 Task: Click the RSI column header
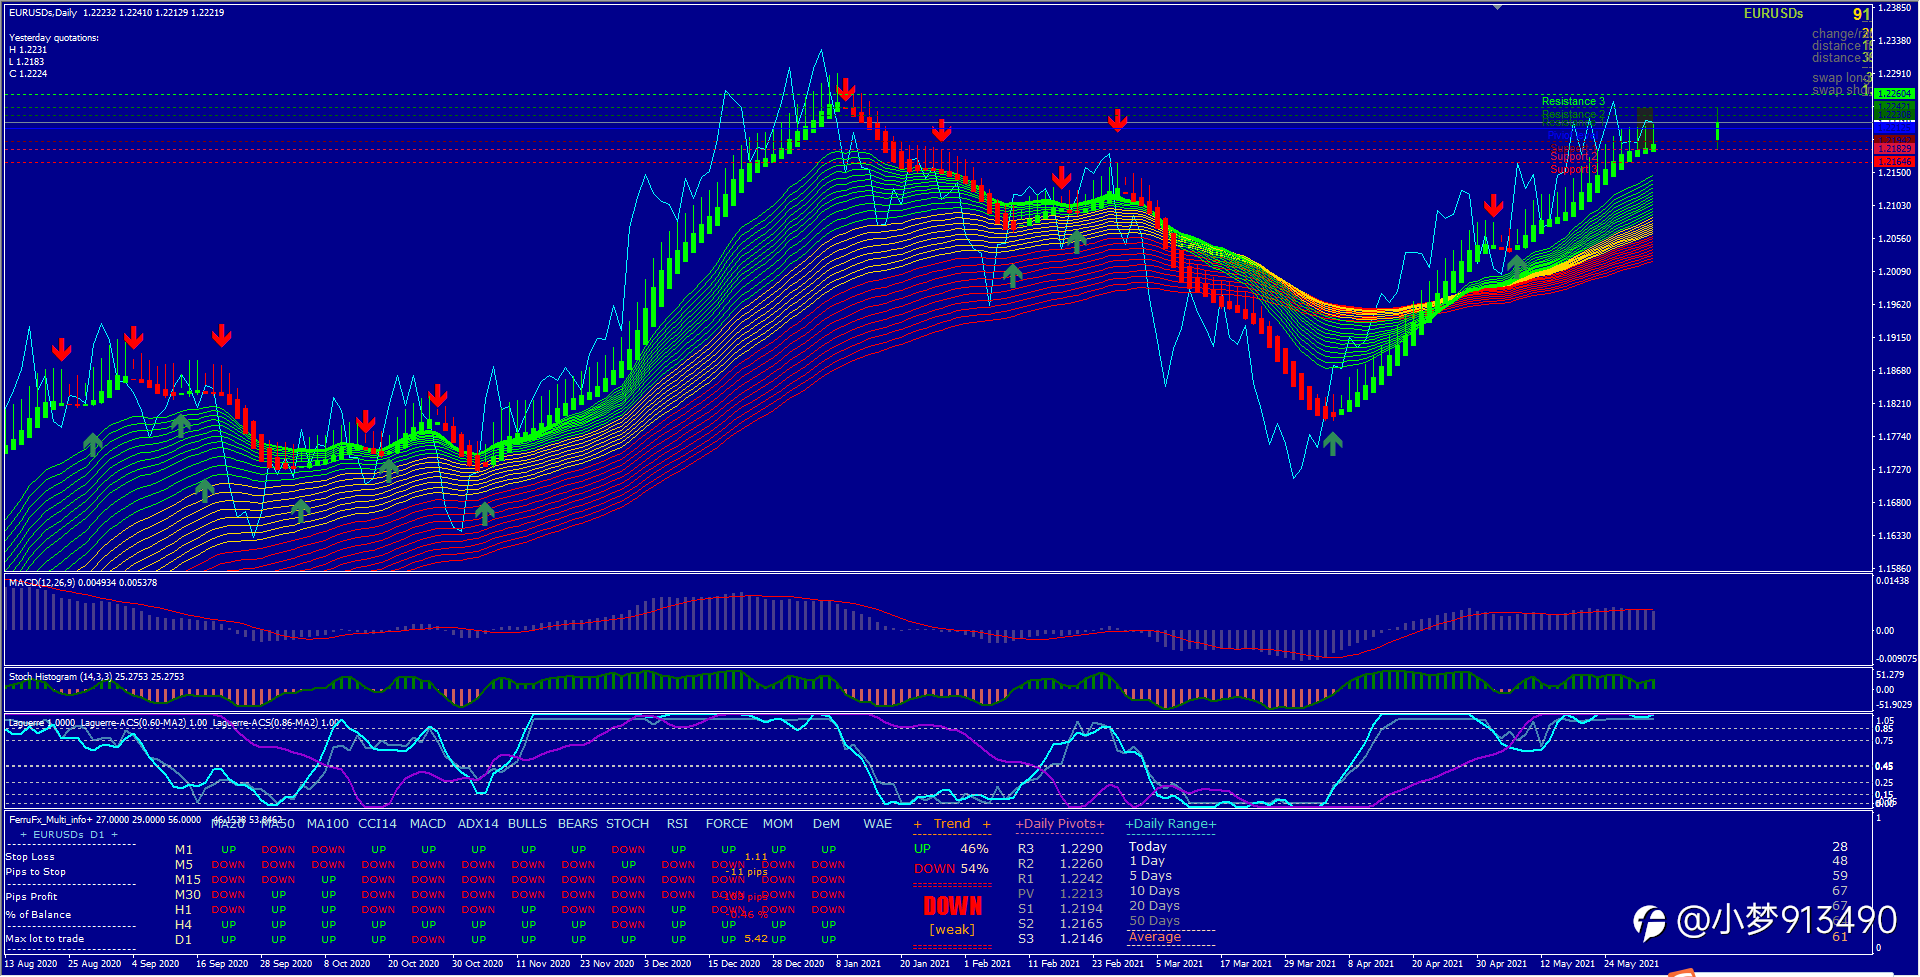coord(678,824)
